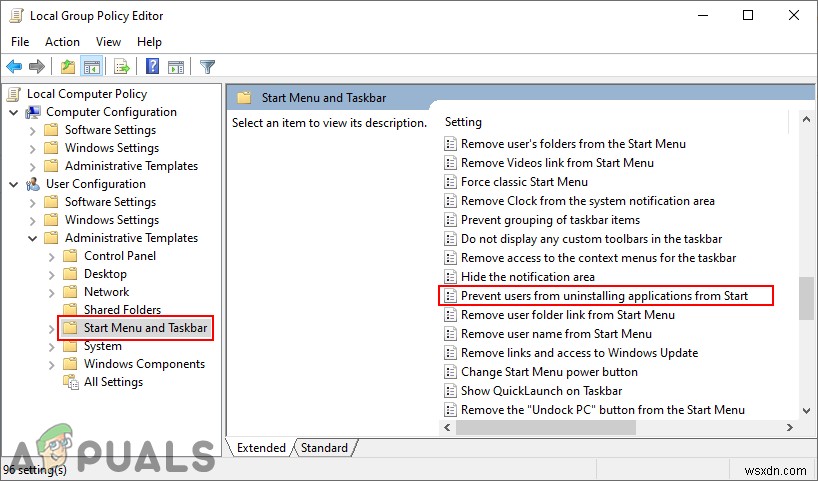Click the Back arrow toolbar icon
The width and height of the screenshot is (818, 481).
tap(14, 66)
